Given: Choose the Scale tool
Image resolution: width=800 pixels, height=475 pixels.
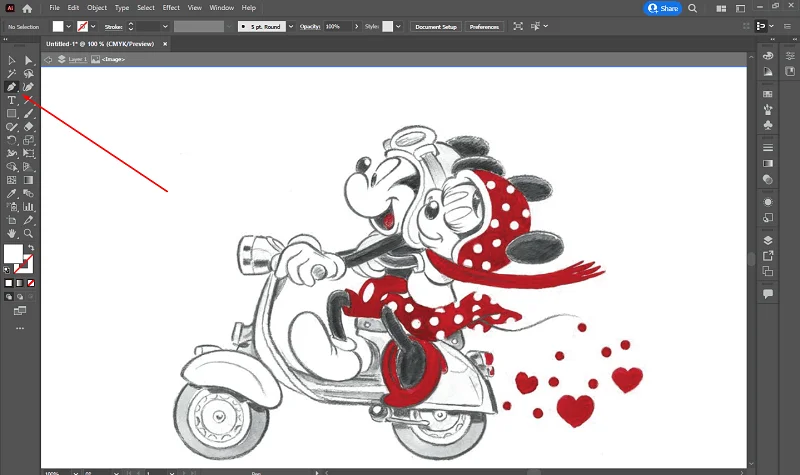Looking at the screenshot, I should (x=29, y=140).
